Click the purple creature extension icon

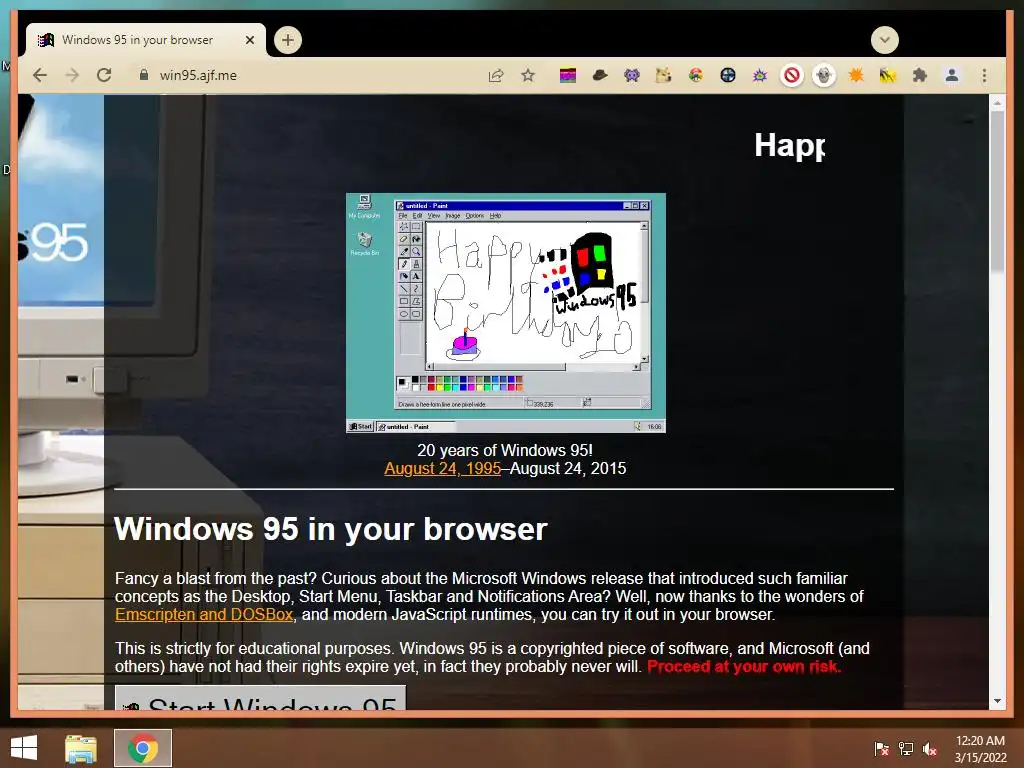point(632,76)
